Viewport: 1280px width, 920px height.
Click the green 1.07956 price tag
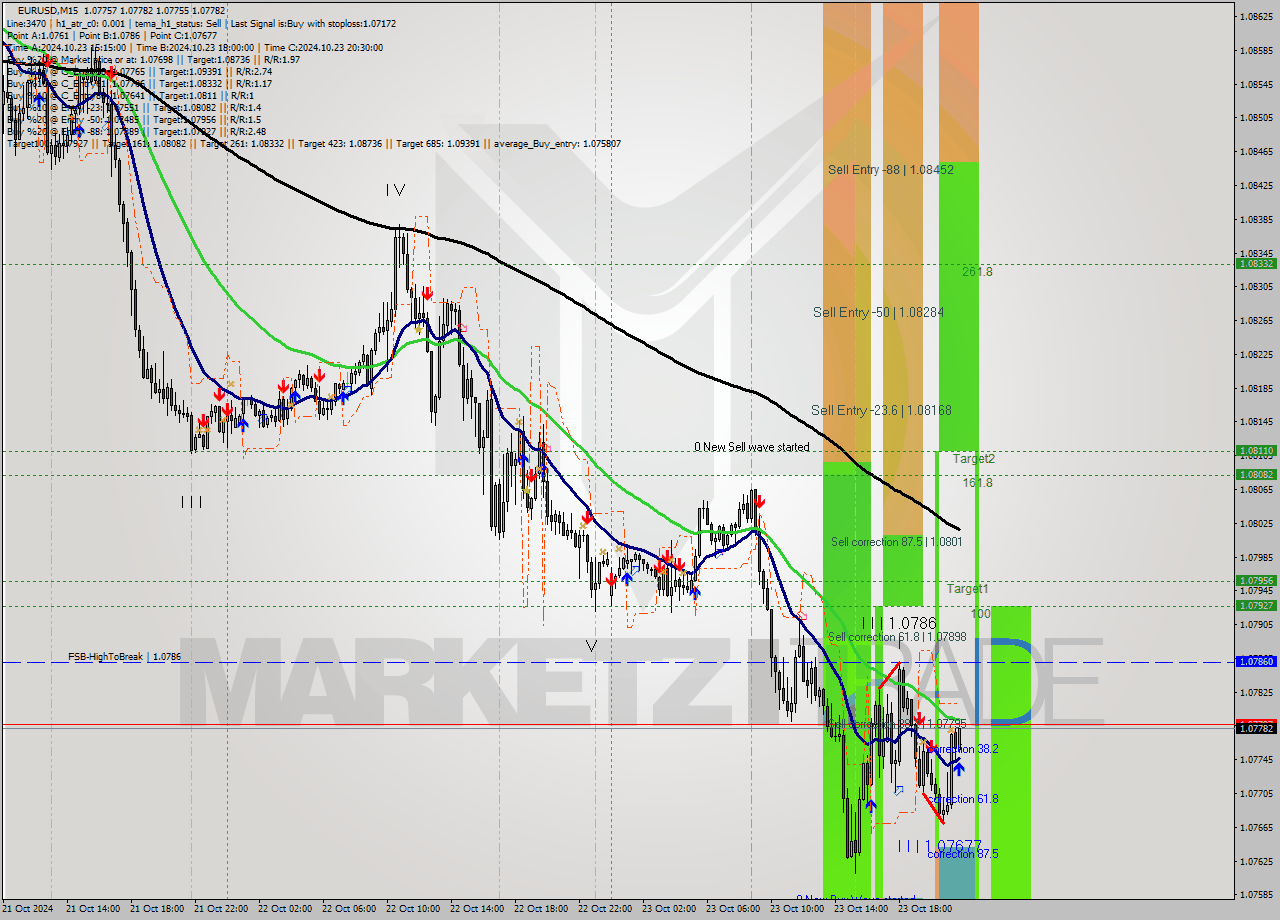coord(1256,581)
